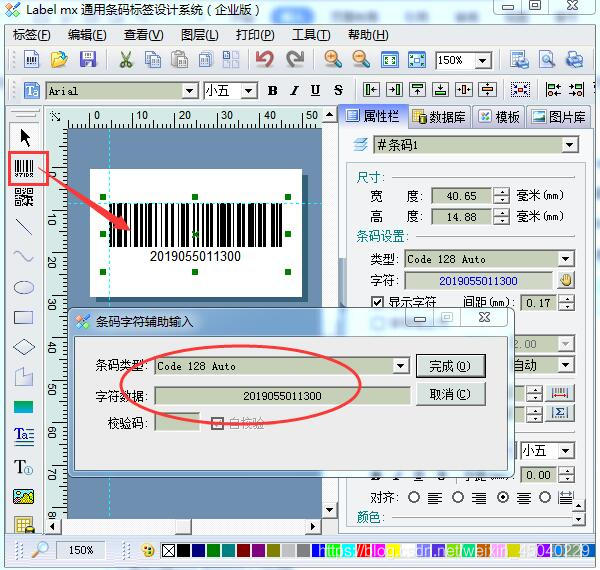The width and height of the screenshot is (600, 570).
Task: Click the printer icon to print
Action: 574,60
